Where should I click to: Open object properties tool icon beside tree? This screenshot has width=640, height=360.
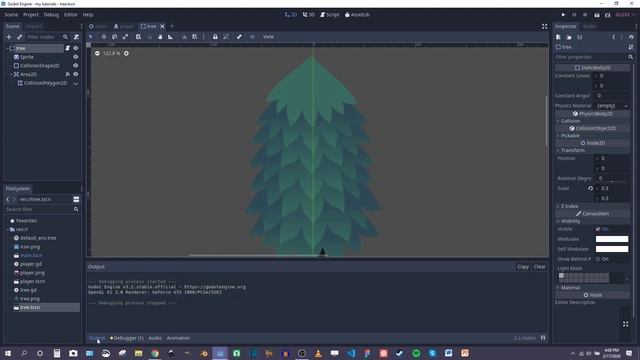(x=631, y=47)
